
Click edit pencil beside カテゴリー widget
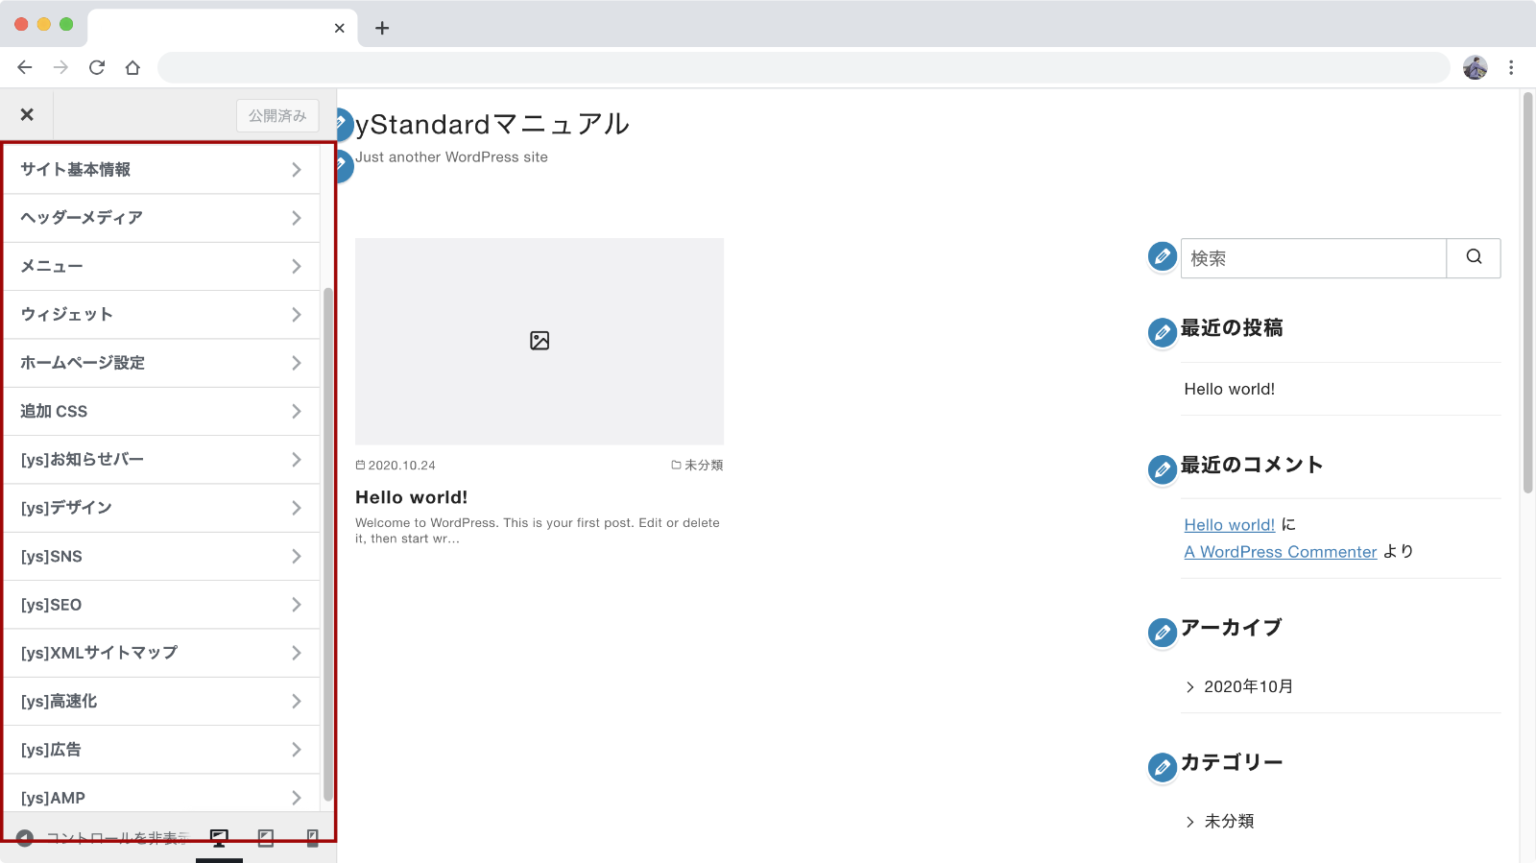(x=1162, y=767)
